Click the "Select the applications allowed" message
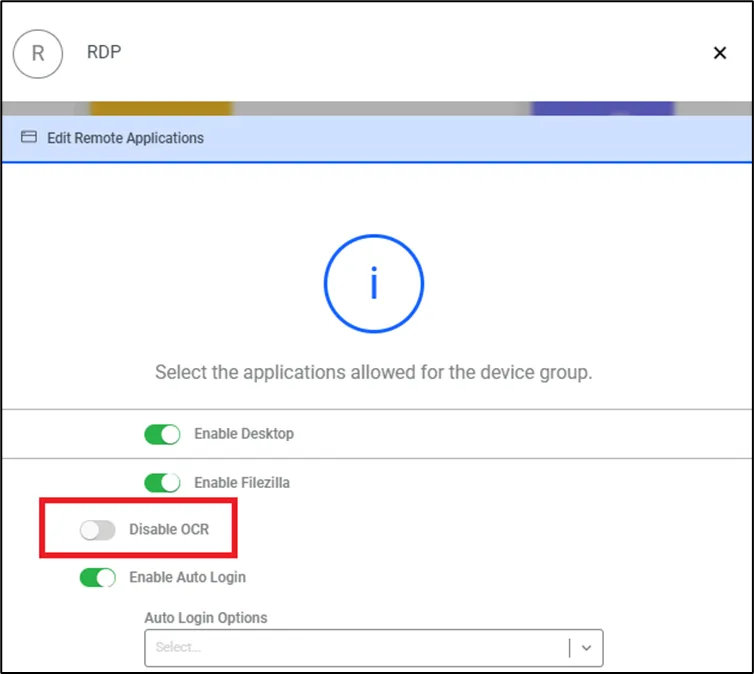 374,373
